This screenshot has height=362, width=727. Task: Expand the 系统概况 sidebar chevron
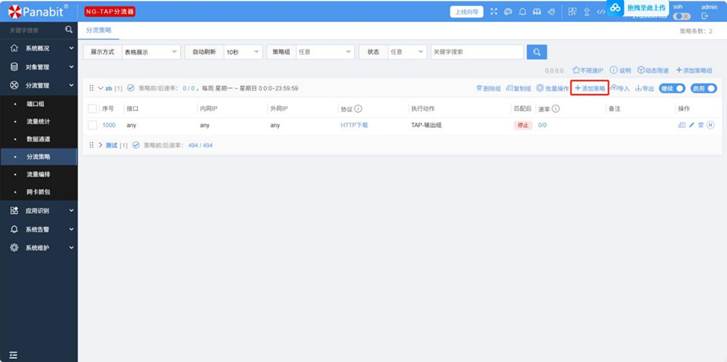tap(71, 48)
